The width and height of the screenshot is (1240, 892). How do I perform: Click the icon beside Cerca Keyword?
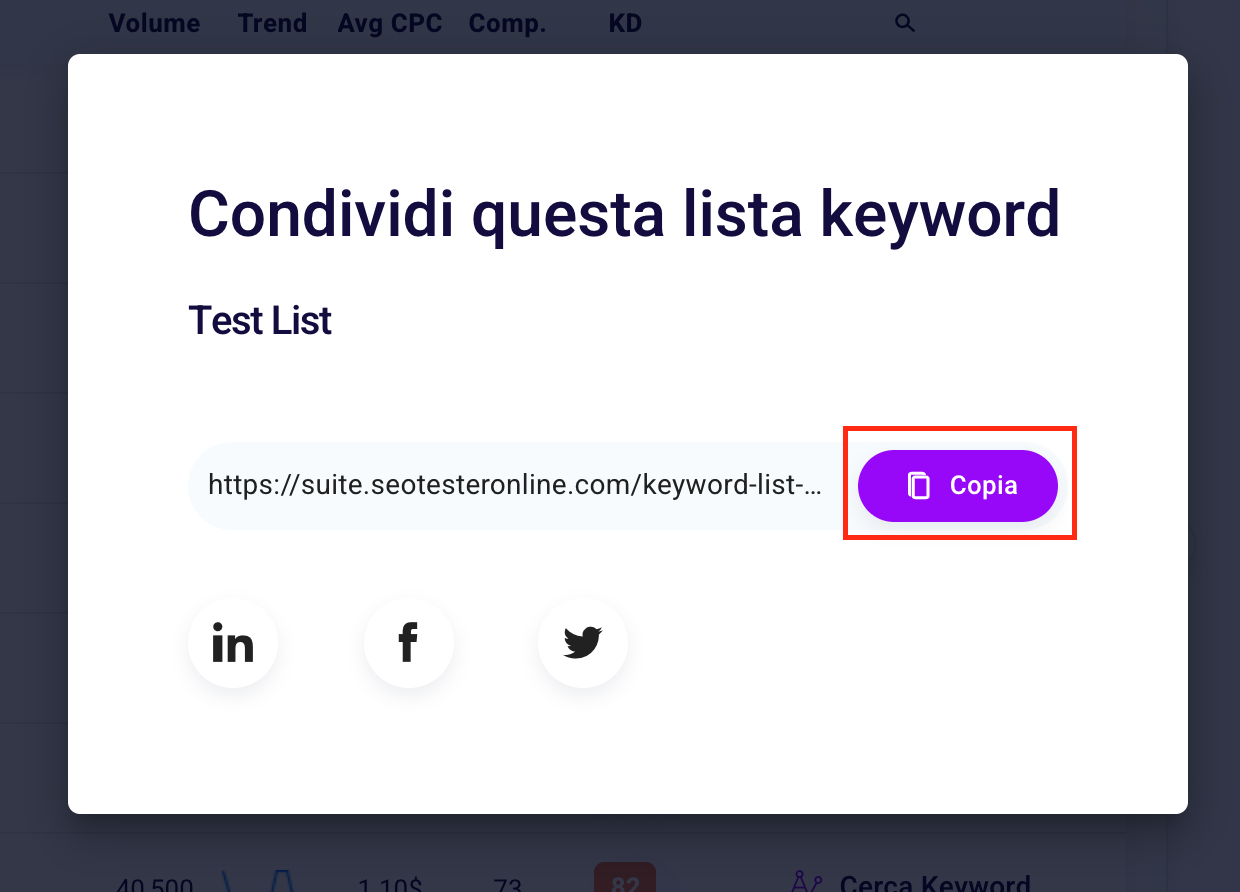[806, 882]
